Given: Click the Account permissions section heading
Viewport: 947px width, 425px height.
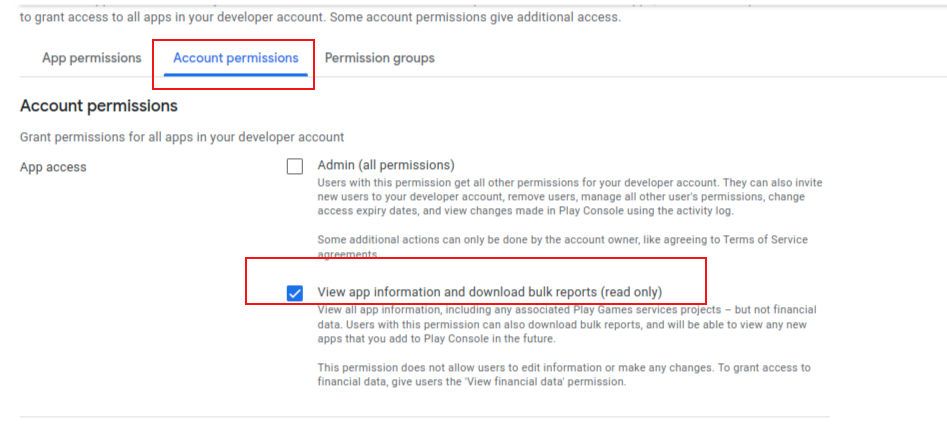Looking at the screenshot, I should click(x=99, y=106).
